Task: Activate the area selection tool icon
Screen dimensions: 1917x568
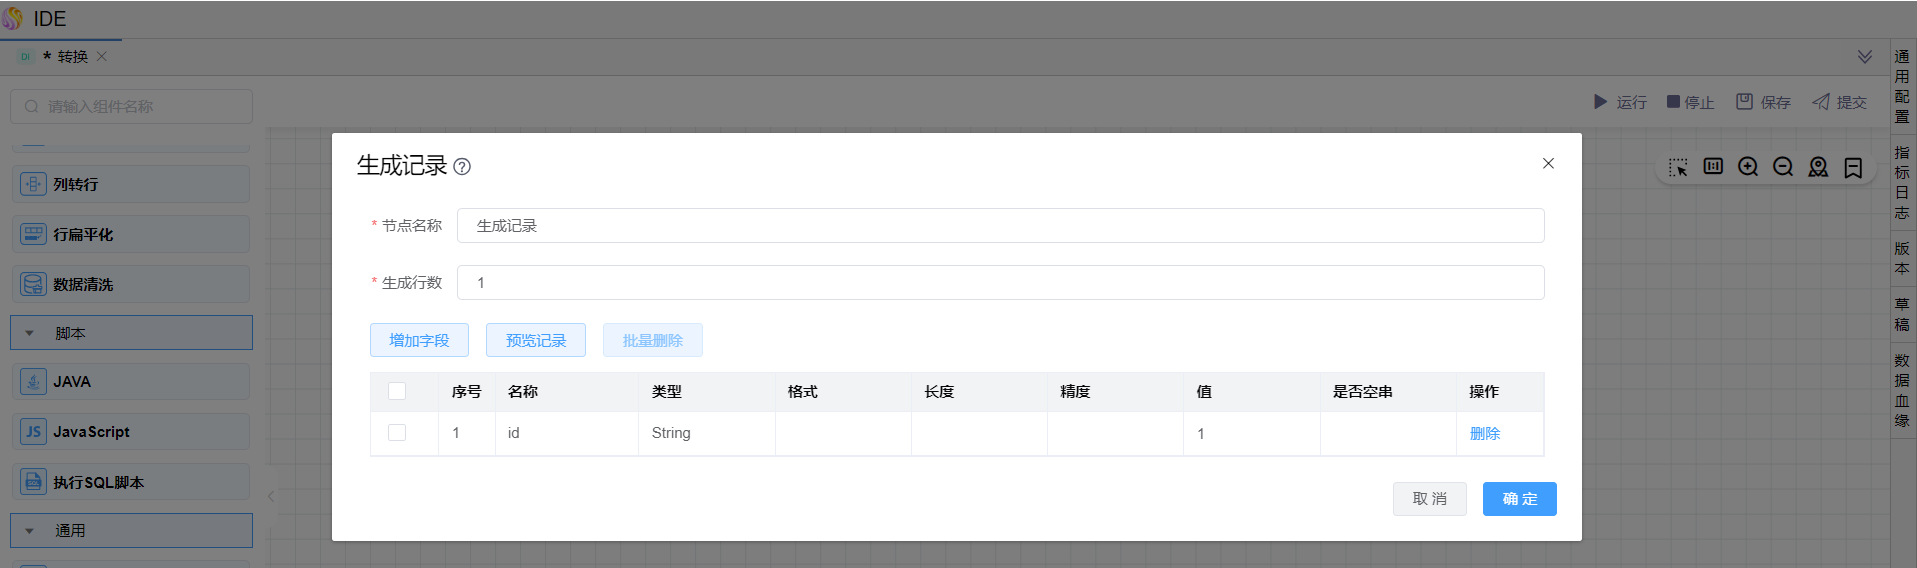Action: coord(1678,167)
